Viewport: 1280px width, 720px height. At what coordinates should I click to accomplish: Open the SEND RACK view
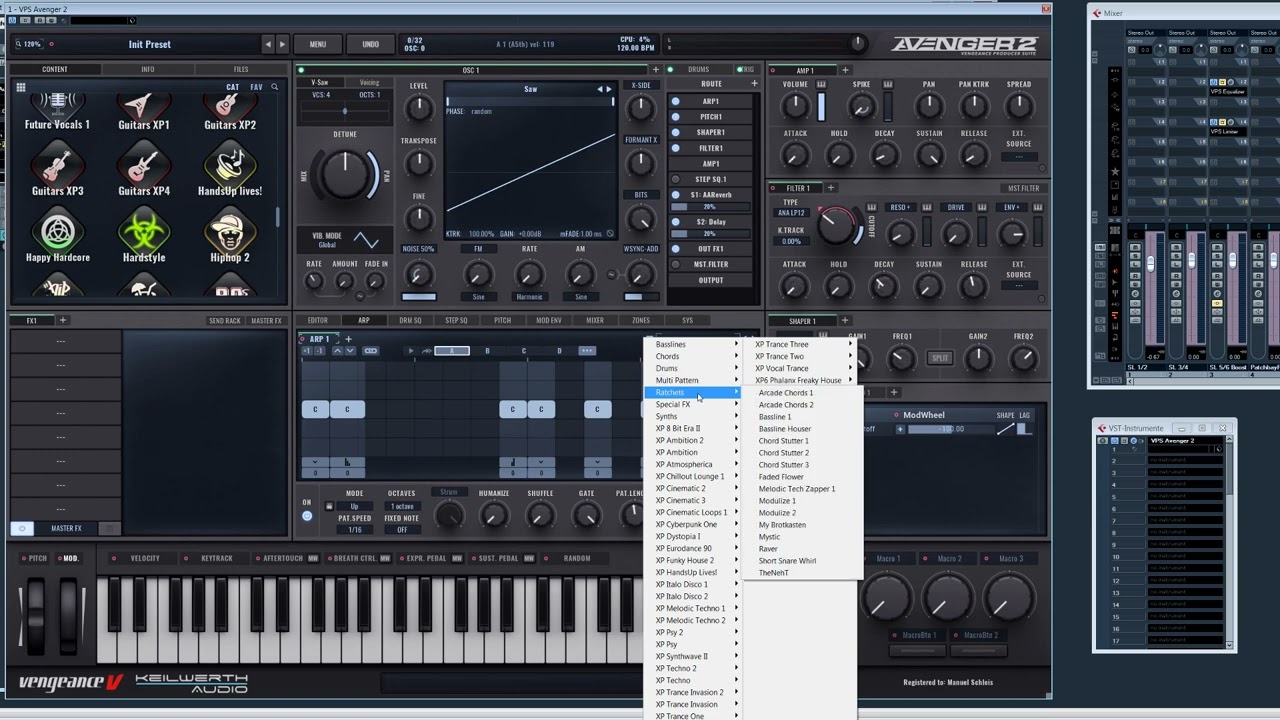pos(225,321)
